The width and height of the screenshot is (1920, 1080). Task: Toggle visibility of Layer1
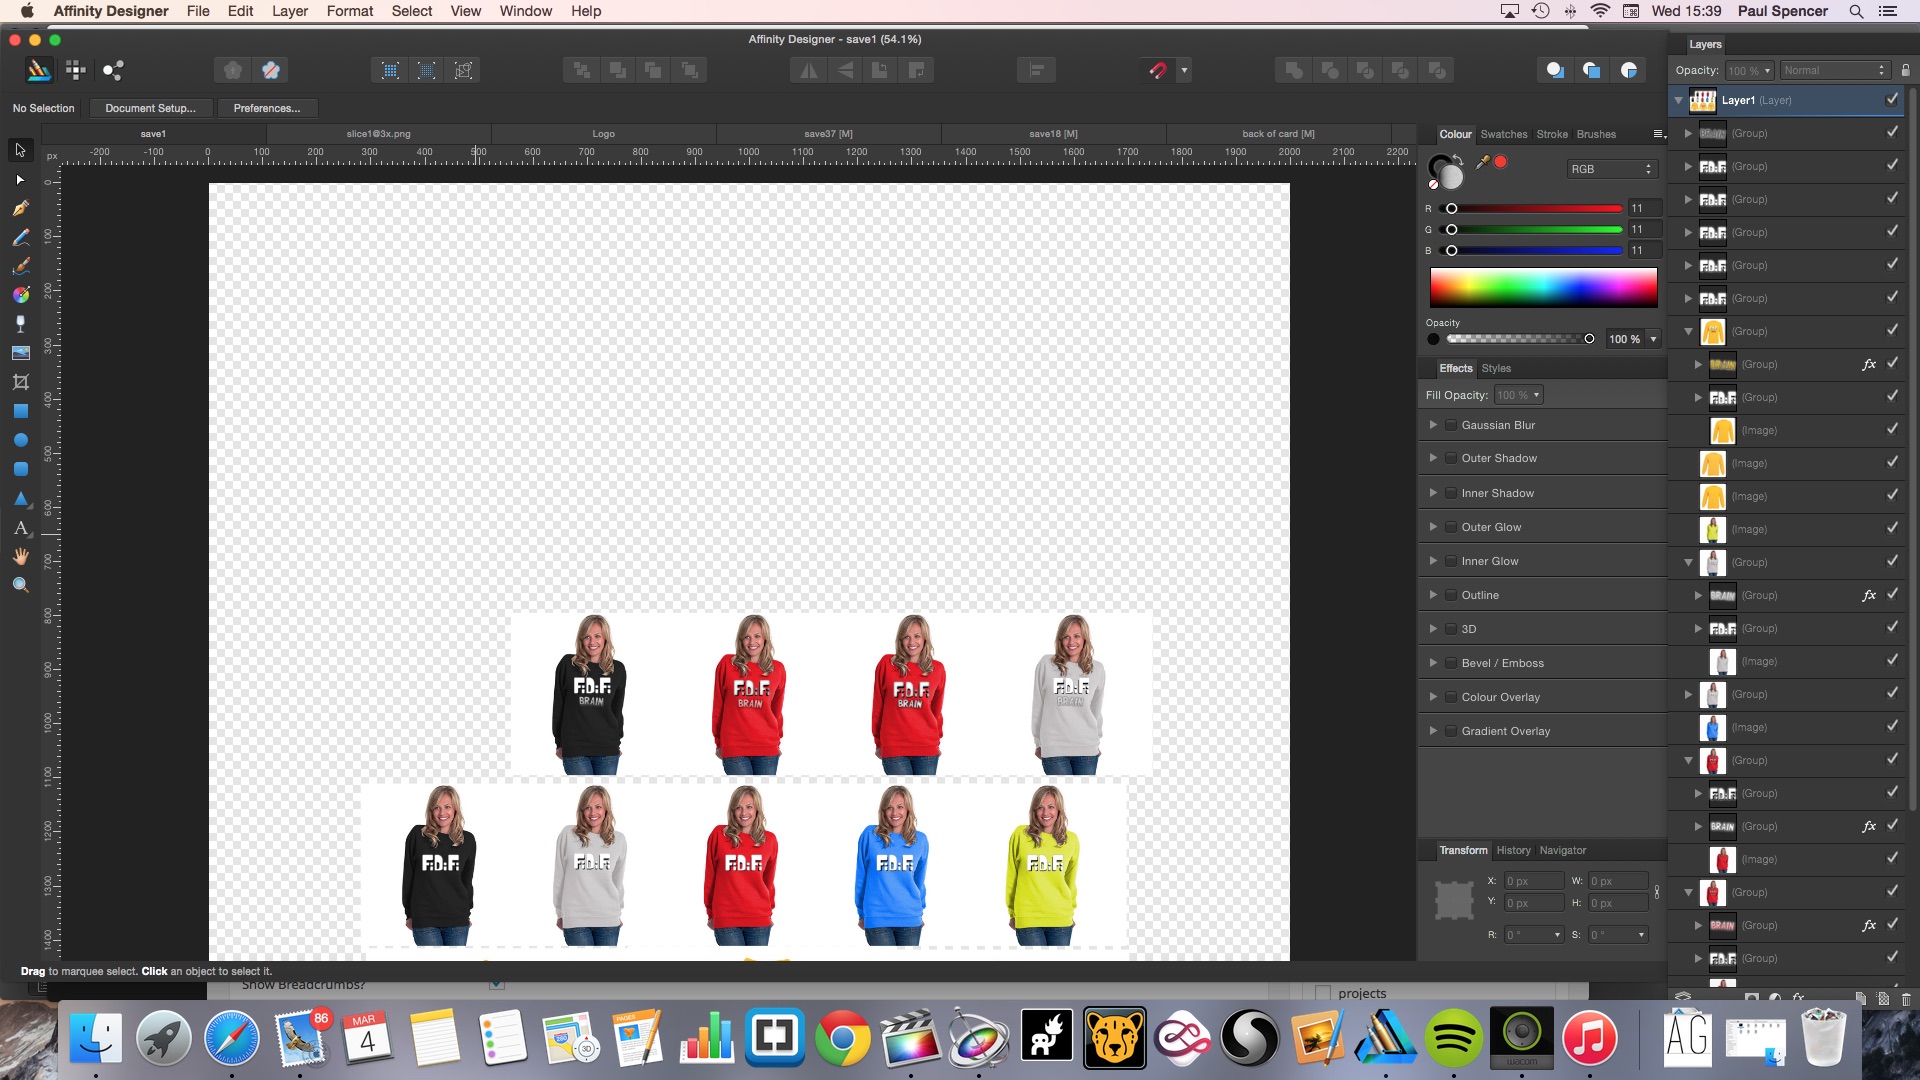tap(1891, 100)
